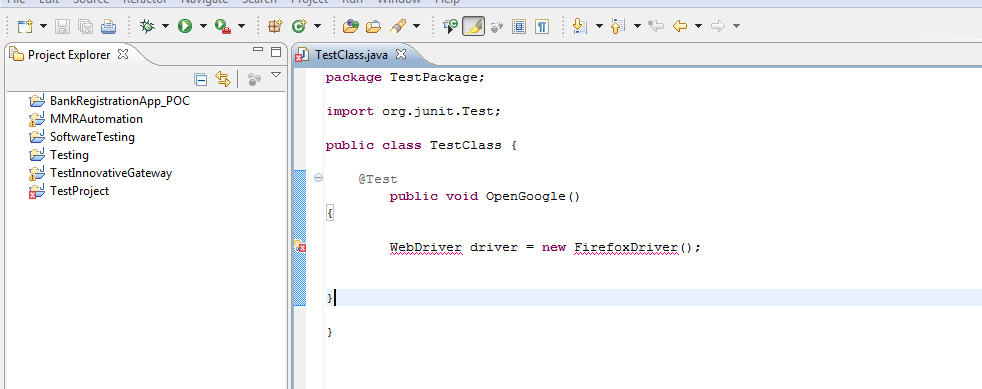Click the greyed-out icon in Project Explorer toolbar

(254, 79)
